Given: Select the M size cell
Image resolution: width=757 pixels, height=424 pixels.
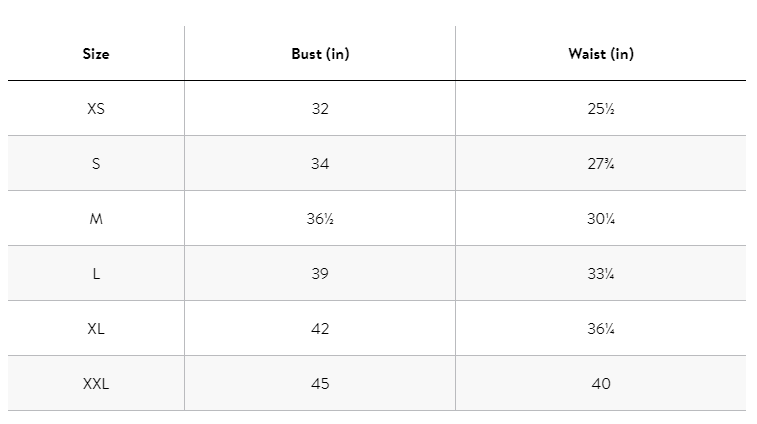Looking at the screenshot, I should pyautogui.click(x=96, y=219).
